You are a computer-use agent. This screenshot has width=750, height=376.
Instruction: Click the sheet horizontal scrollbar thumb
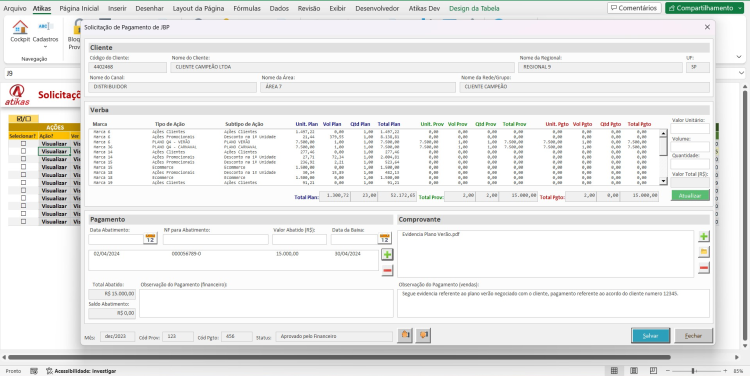pyautogui.click(x=339, y=357)
